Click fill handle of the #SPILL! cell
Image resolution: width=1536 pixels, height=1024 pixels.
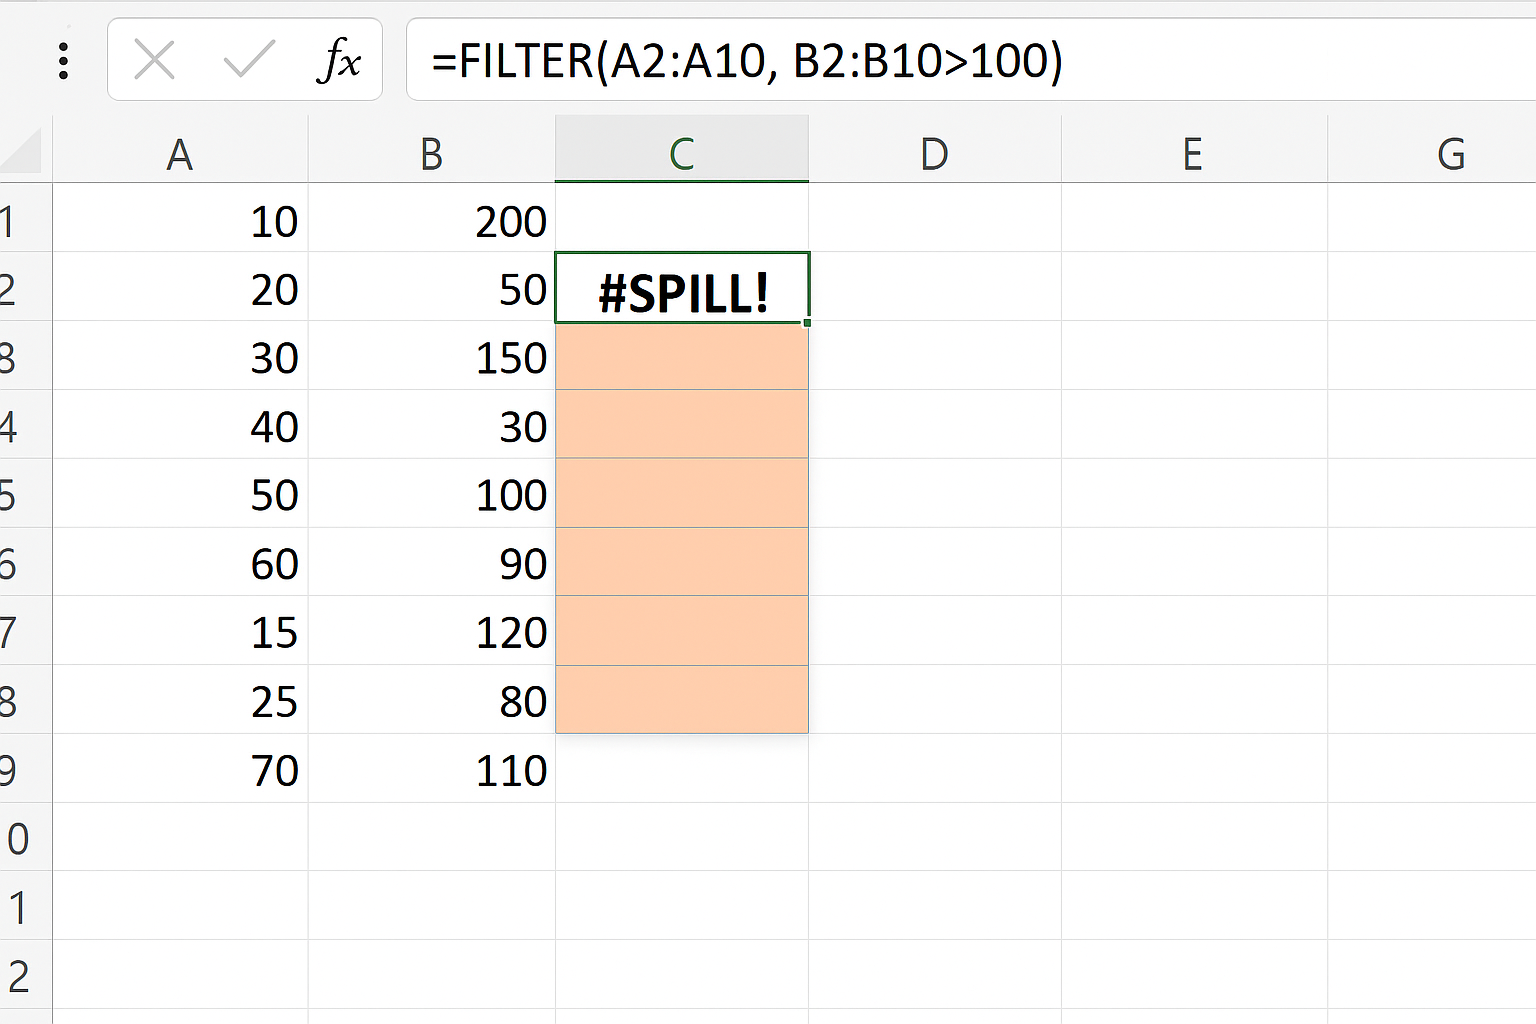pos(807,322)
